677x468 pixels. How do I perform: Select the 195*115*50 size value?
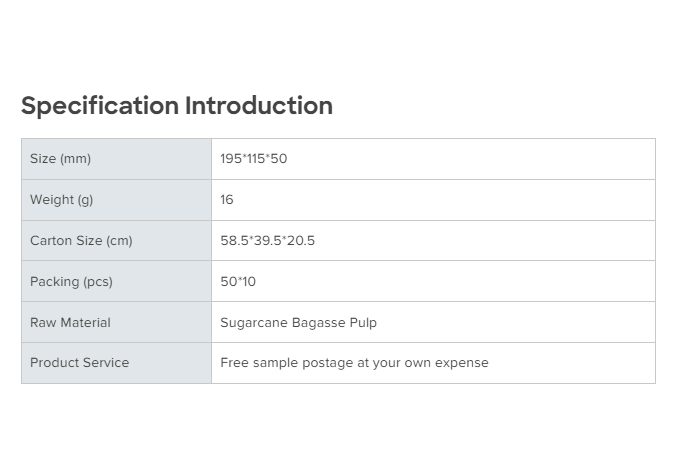tap(254, 159)
